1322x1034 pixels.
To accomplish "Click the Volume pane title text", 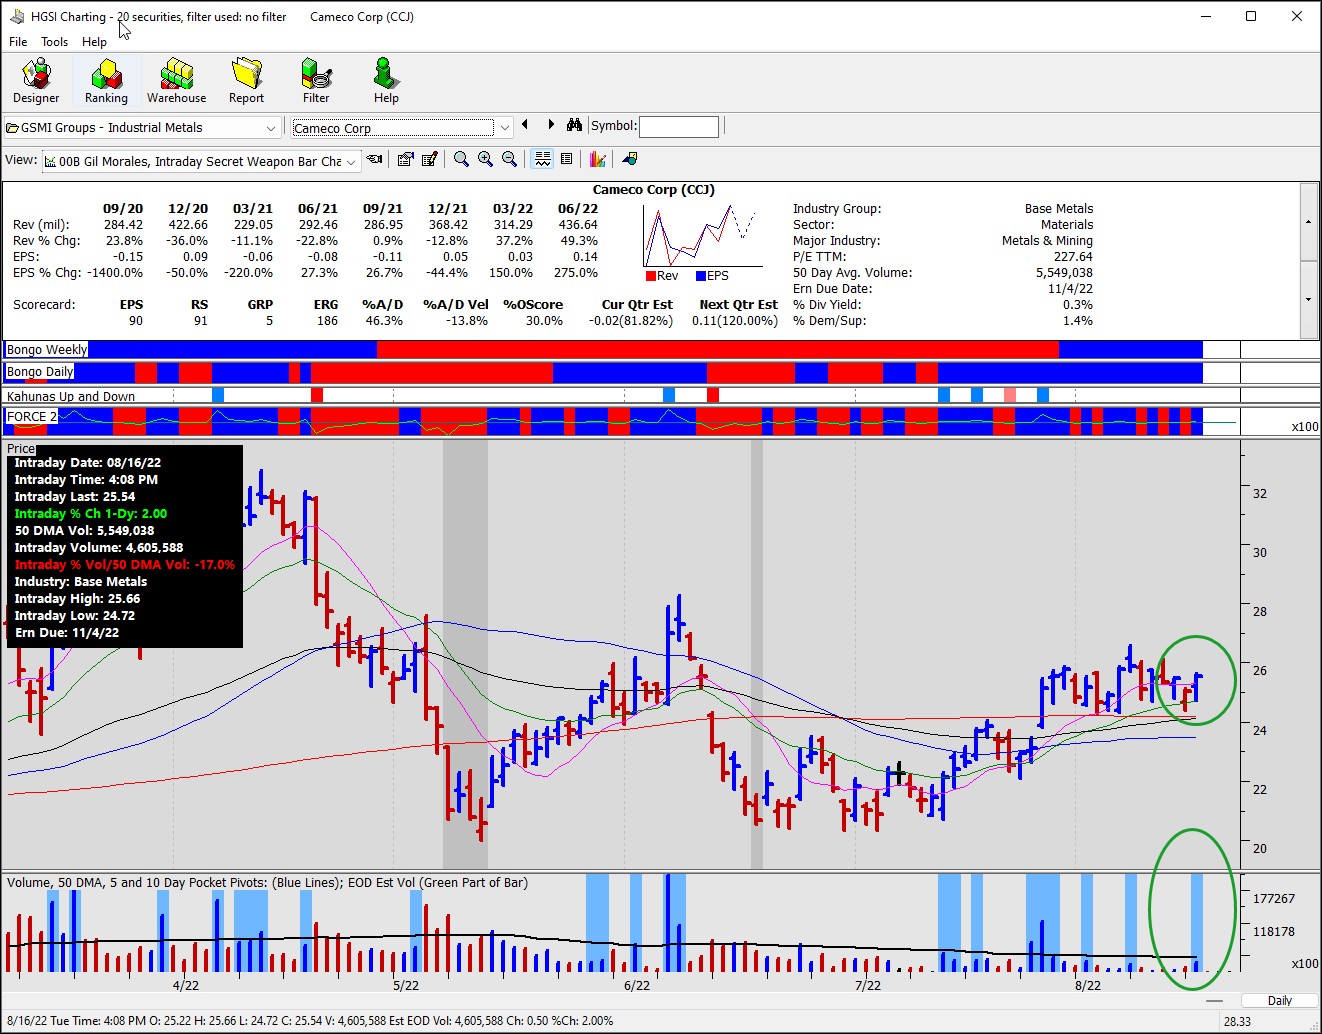I will pyautogui.click(x=267, y=883).
